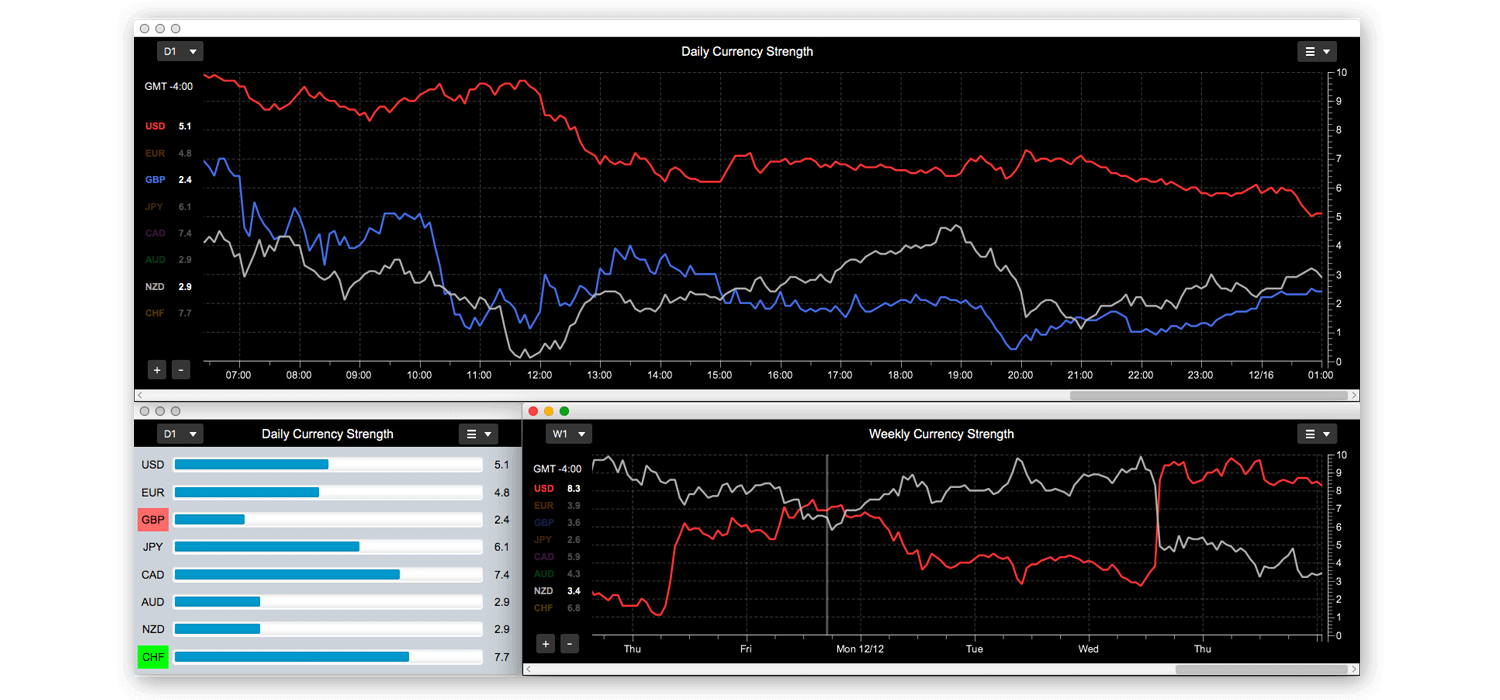The width and height of the screenshot is (1500, 700).
Task: Click the minus zoom icon on the weekly chart
Action: point(569,643)
